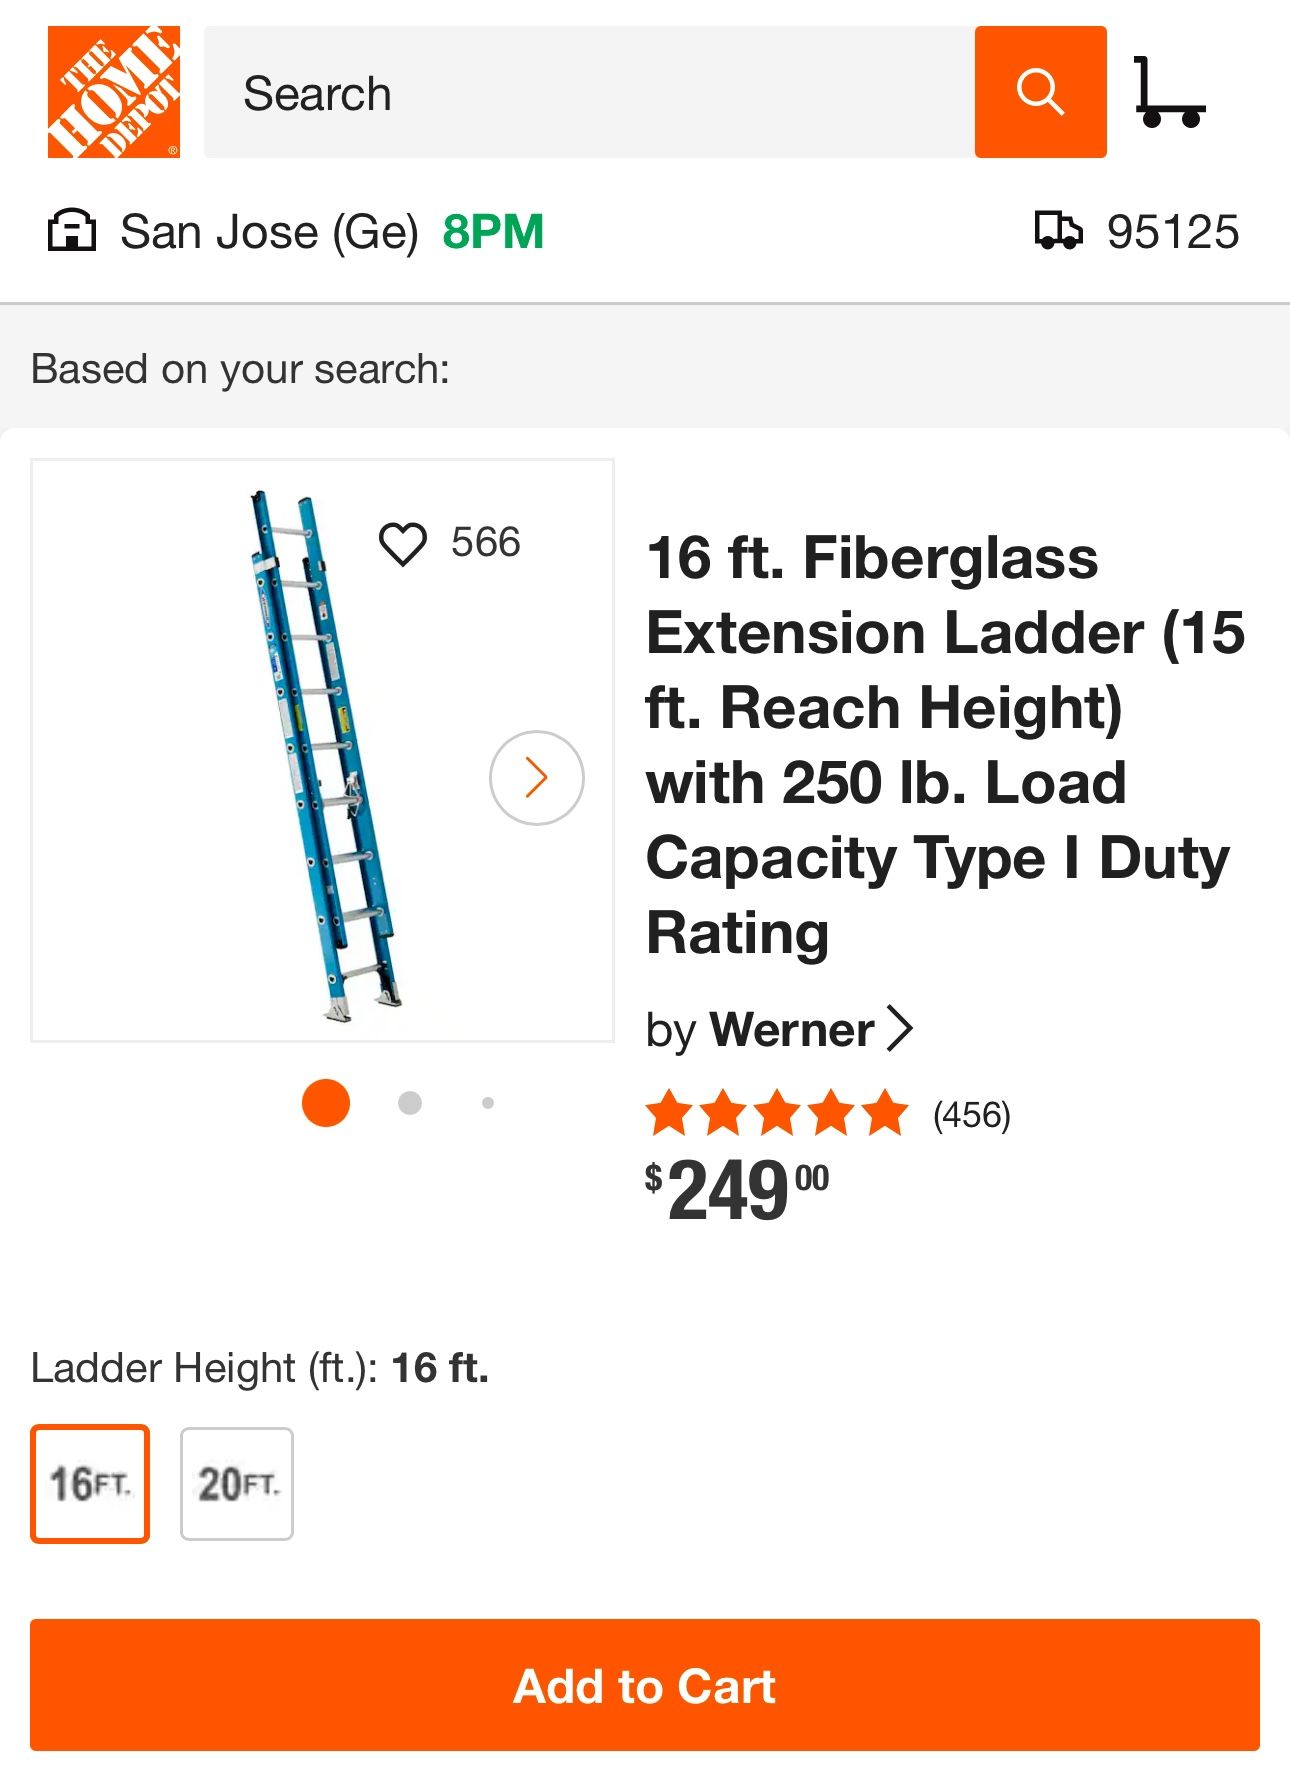1290x1782 pixels.
Task: Select the 20 ft. ladder height option
Action: (x=236, y=1483)
